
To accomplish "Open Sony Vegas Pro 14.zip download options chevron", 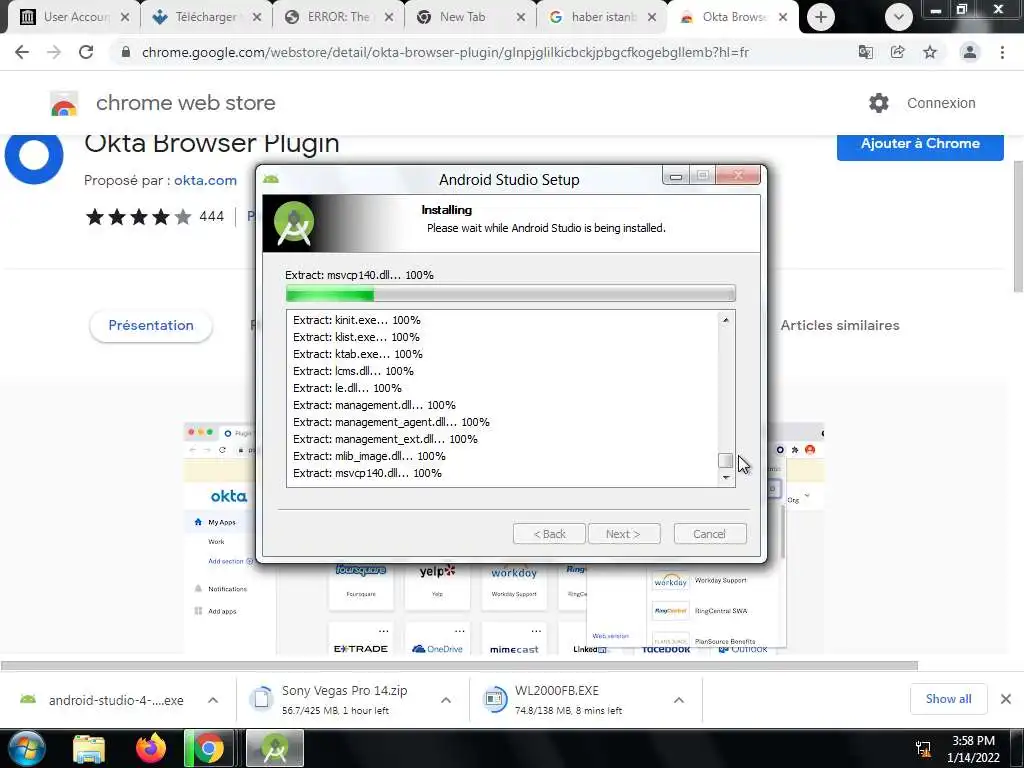I will coord(446,700).
